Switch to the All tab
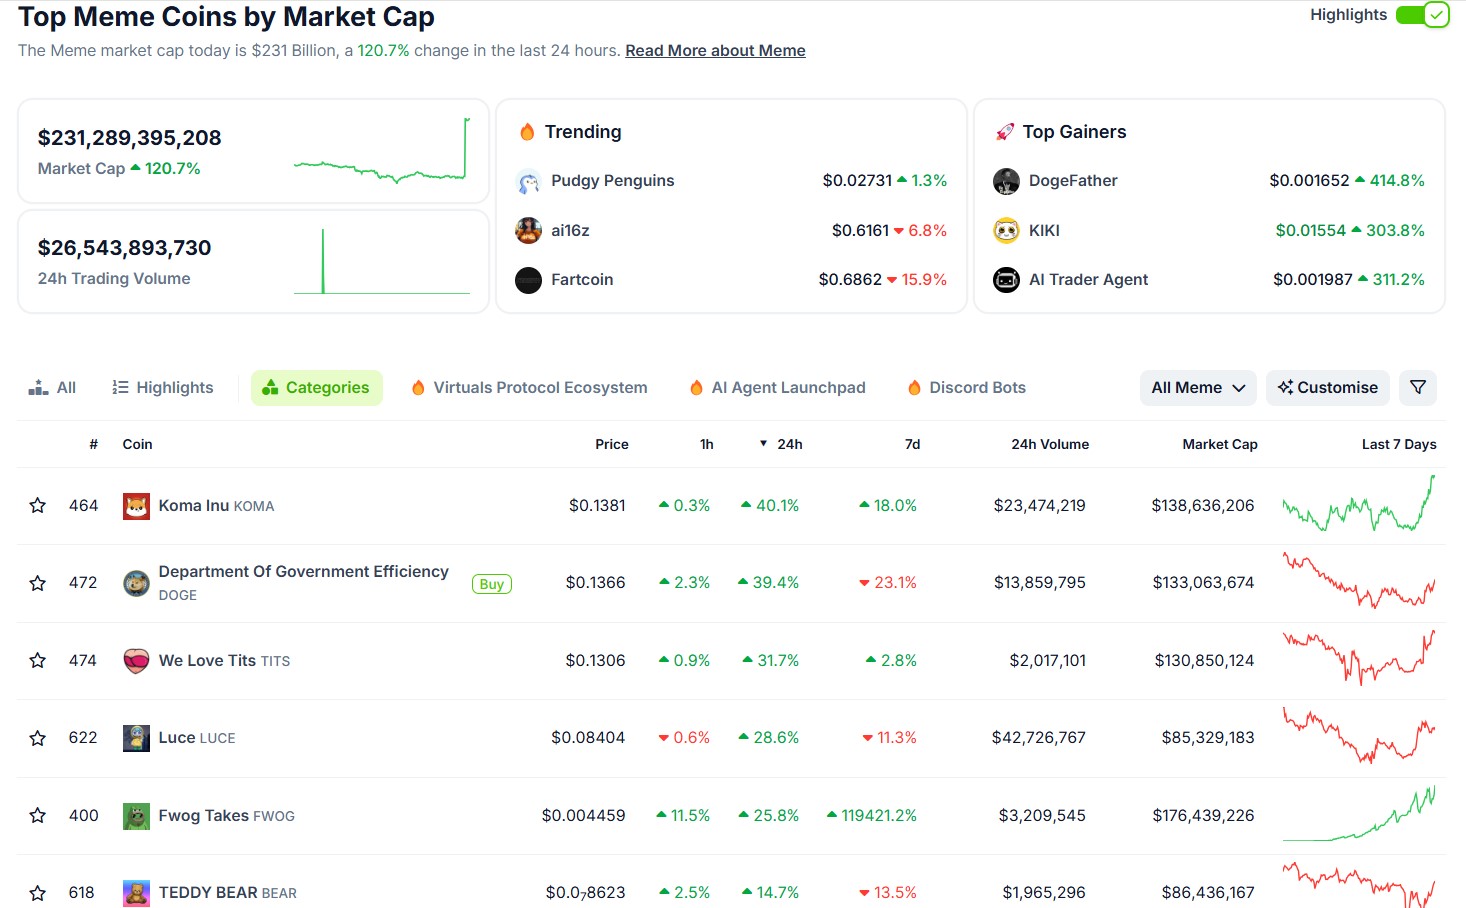The image size is (1466, 908). pos(52,388)
